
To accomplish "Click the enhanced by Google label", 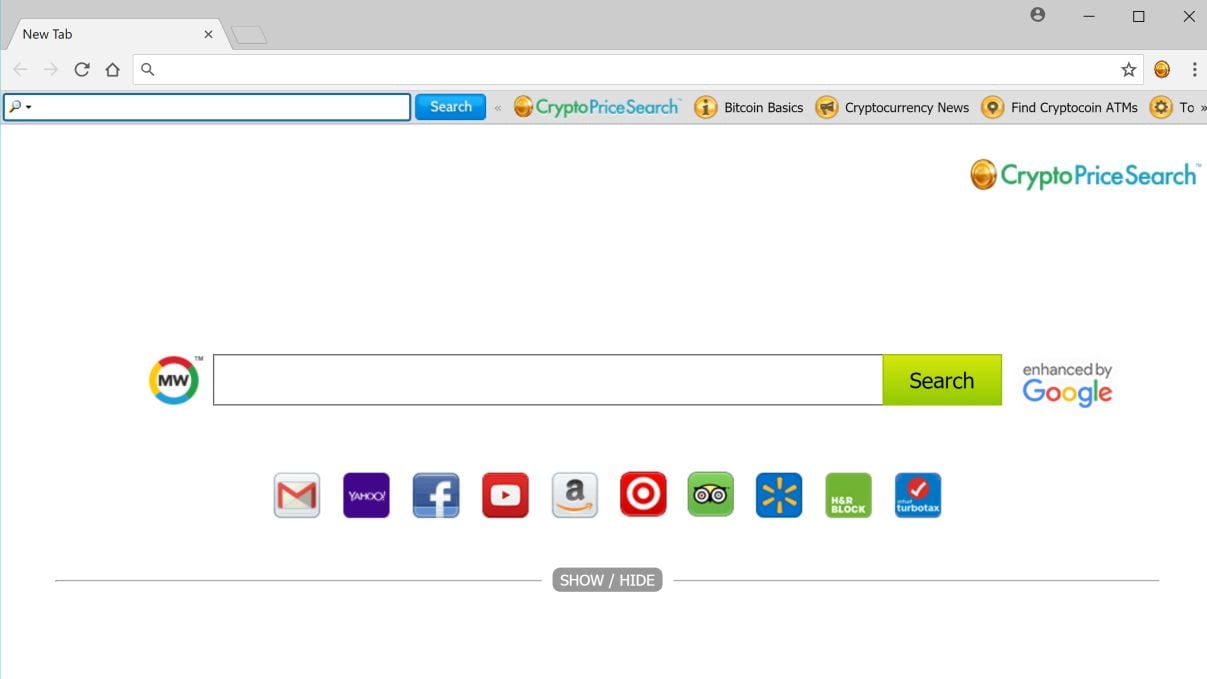I will point(1067,384).
